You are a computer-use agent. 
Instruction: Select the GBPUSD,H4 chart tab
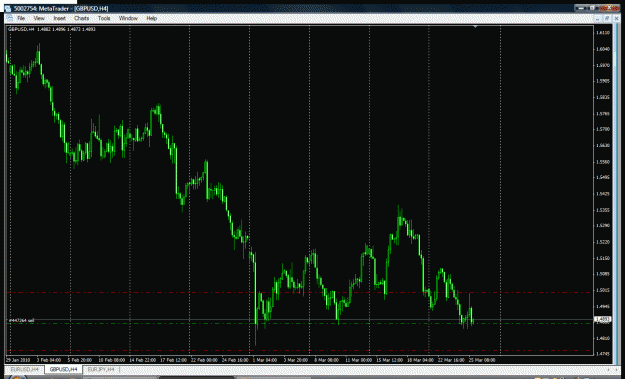(63, 369)
